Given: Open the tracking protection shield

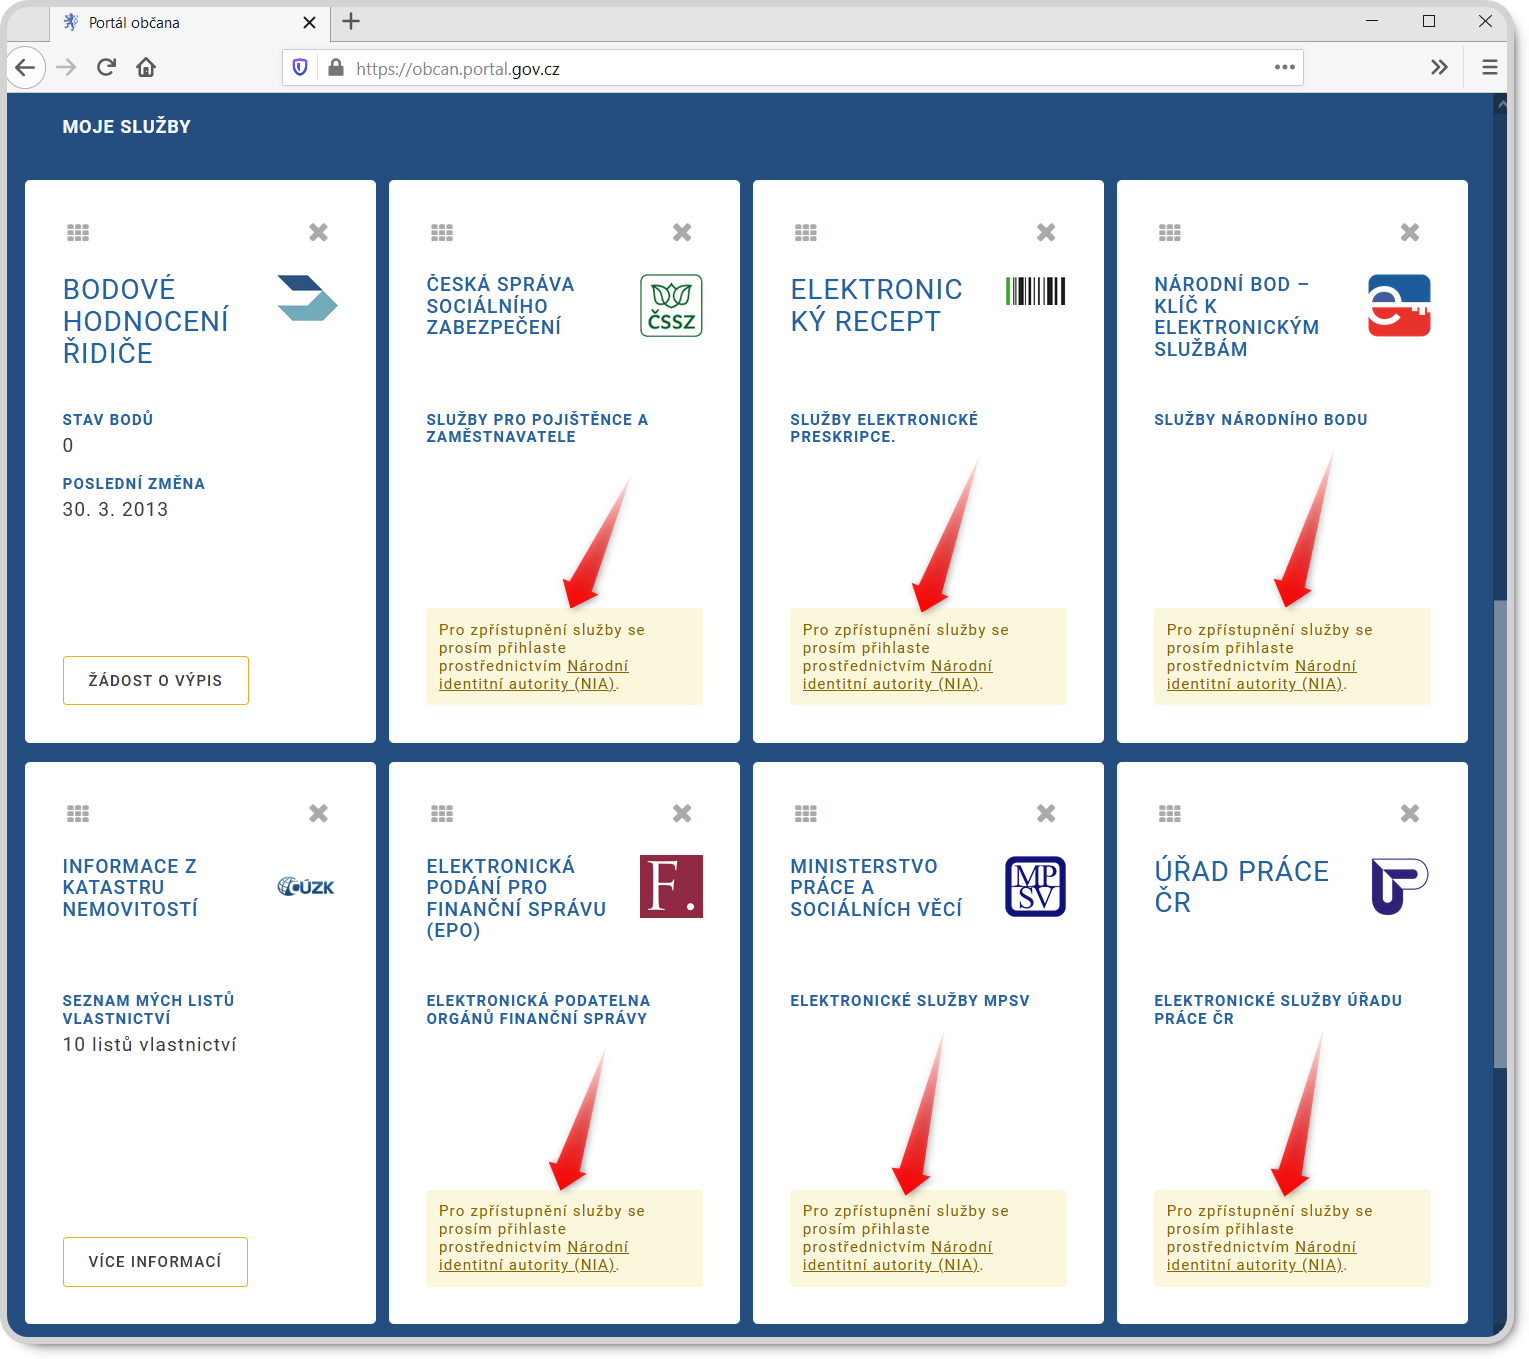Looking at the screenshot, I should tap(300, 68).
